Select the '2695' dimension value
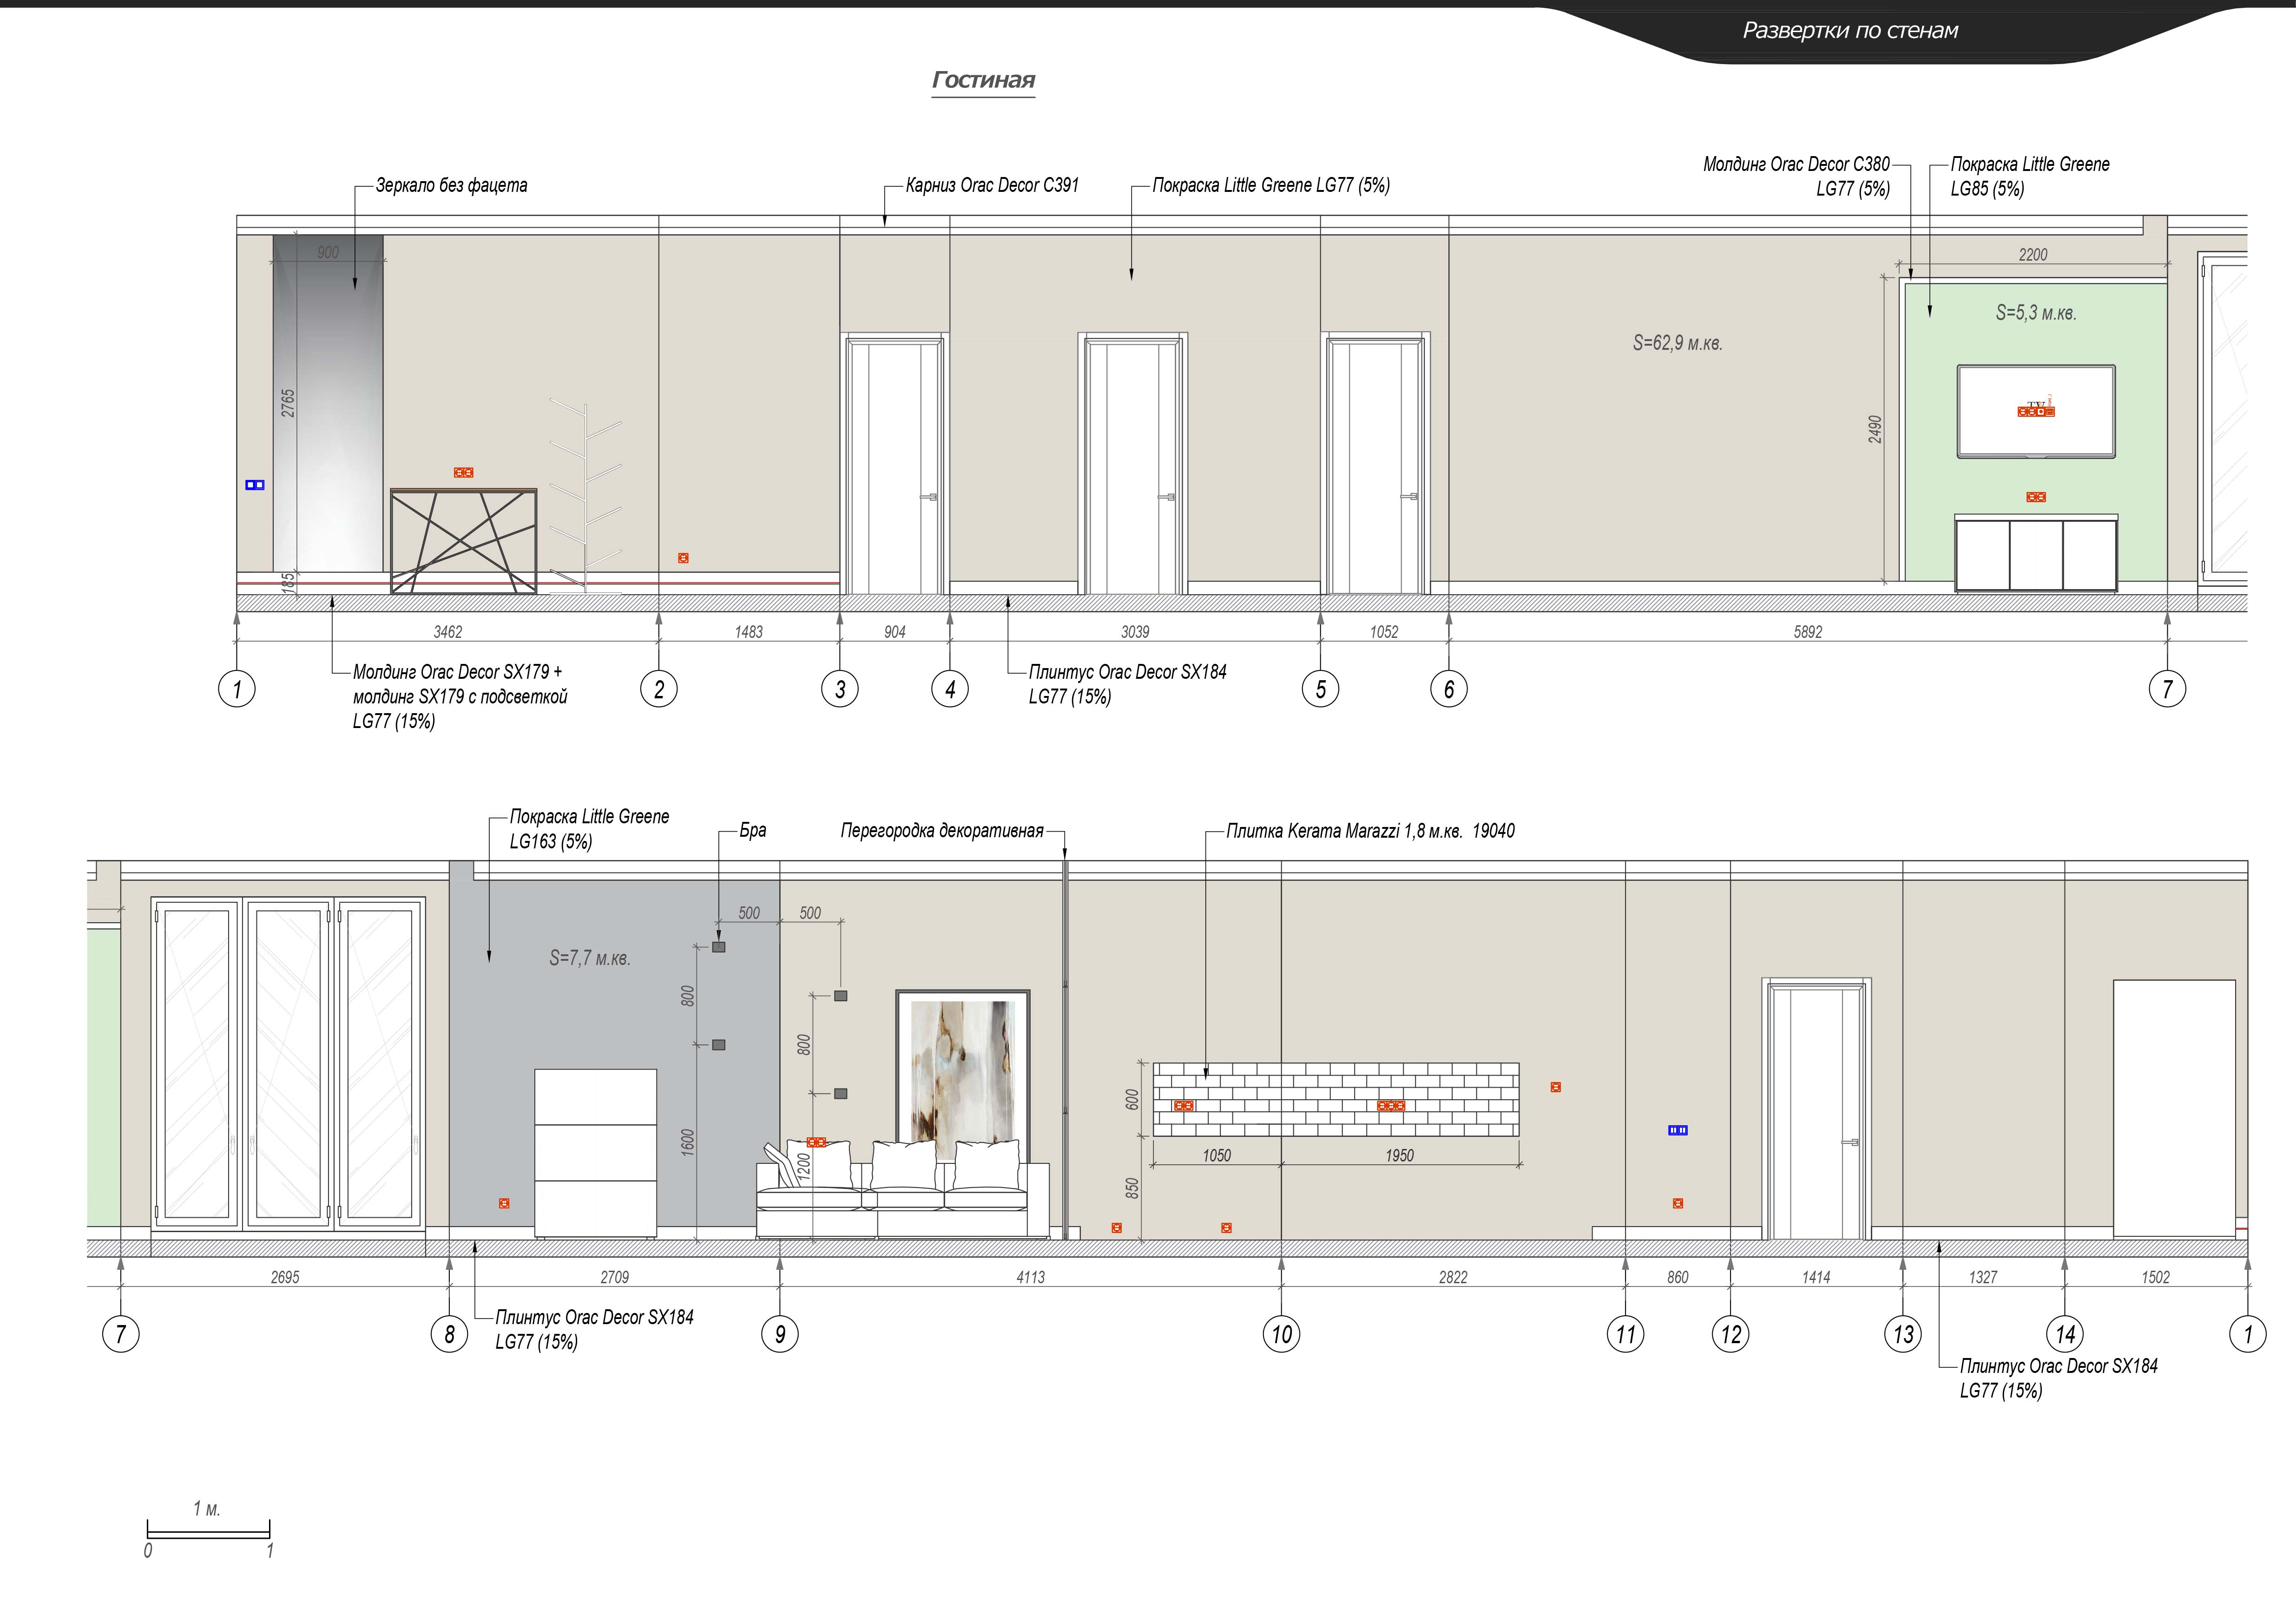 click(x=285, y=1277)
